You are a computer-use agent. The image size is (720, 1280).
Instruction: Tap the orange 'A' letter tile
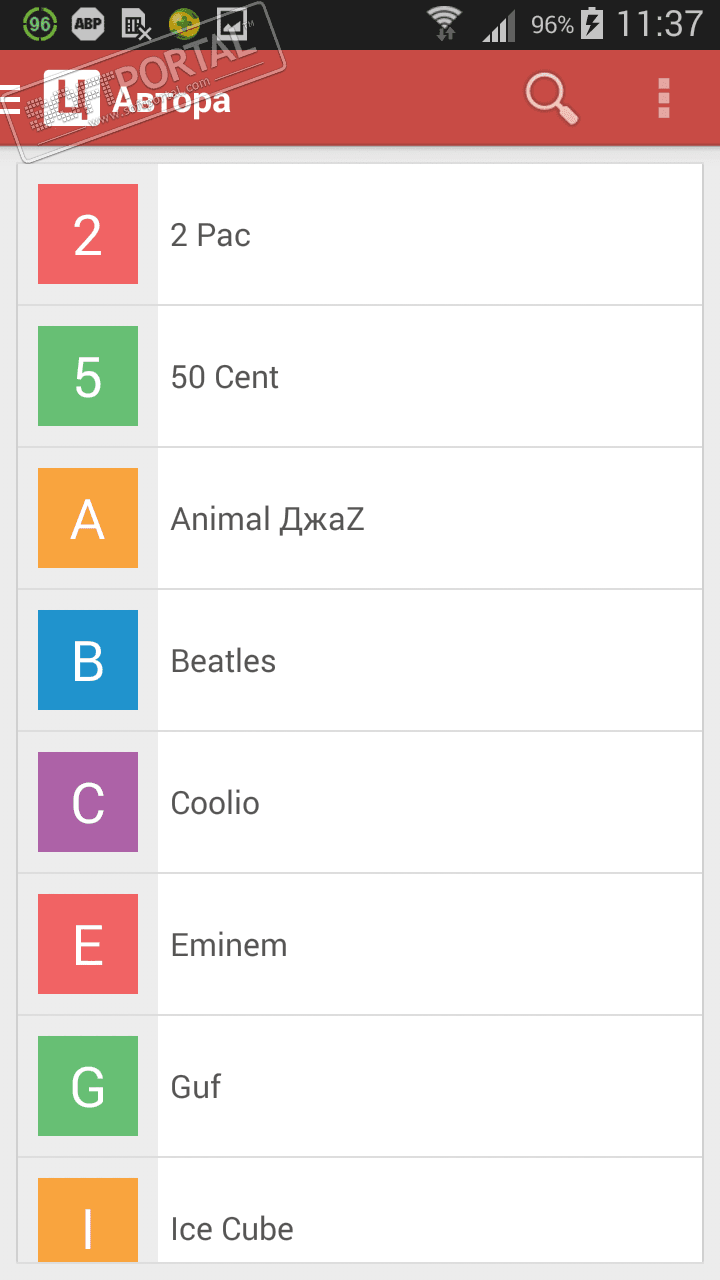tap(88, 518)
